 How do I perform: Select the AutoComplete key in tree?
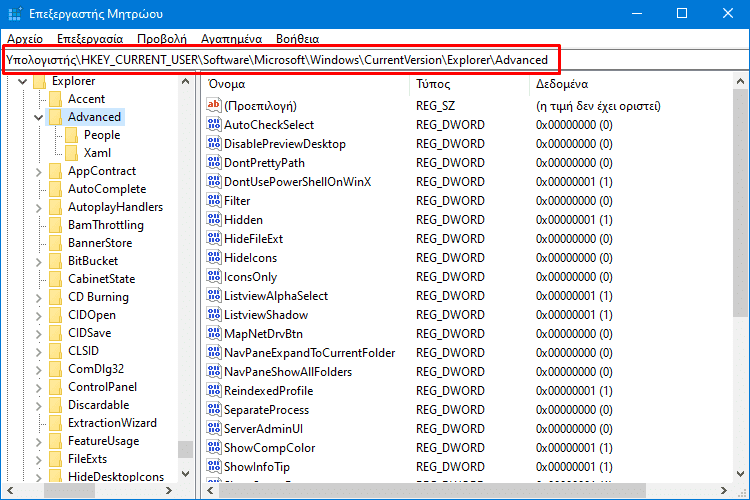(x=107, y=189)
